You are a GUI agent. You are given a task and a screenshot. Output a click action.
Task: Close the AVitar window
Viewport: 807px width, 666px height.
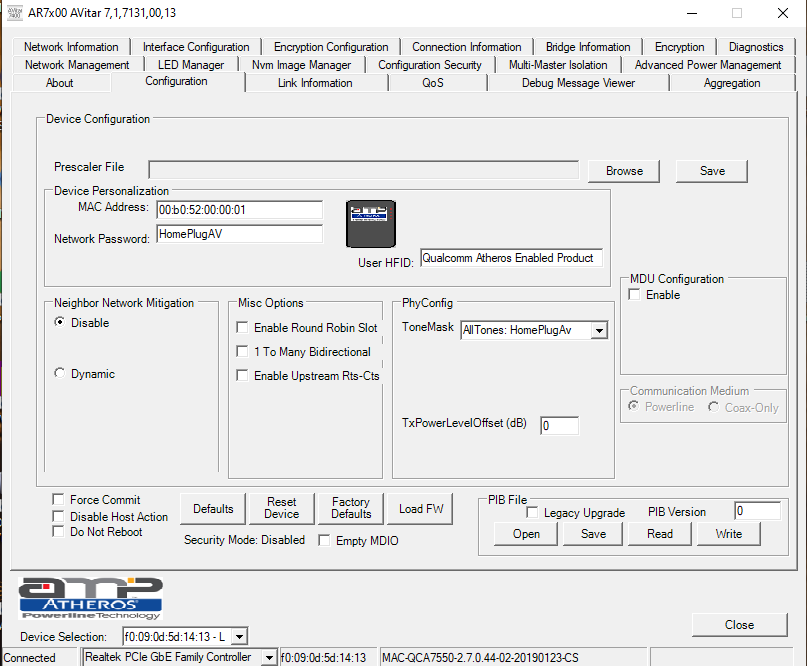pyautogui.click(x=782, y=13)
